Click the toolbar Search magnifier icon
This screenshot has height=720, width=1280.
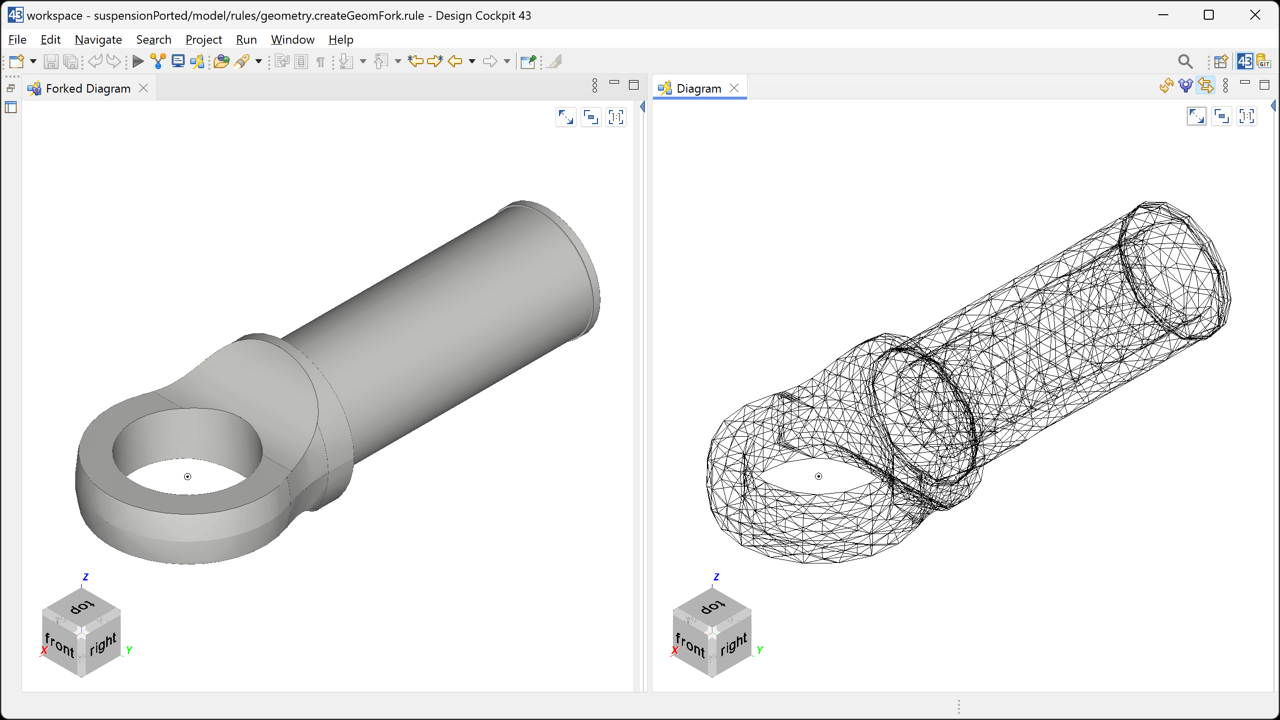point(1185,62)
